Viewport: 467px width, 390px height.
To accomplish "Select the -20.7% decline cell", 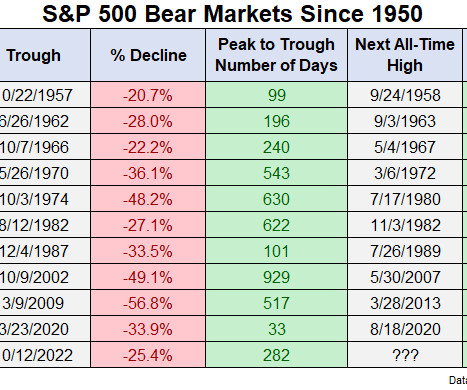I will [148, 95].
